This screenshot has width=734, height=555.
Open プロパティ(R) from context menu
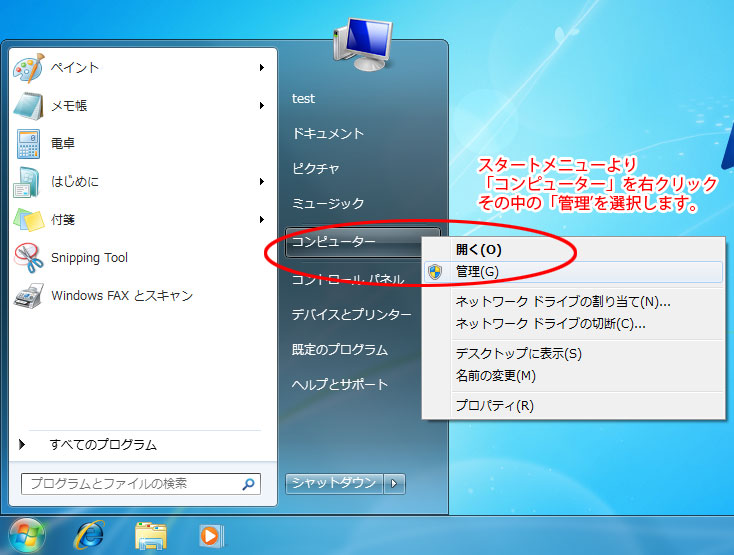pos(573,406)
